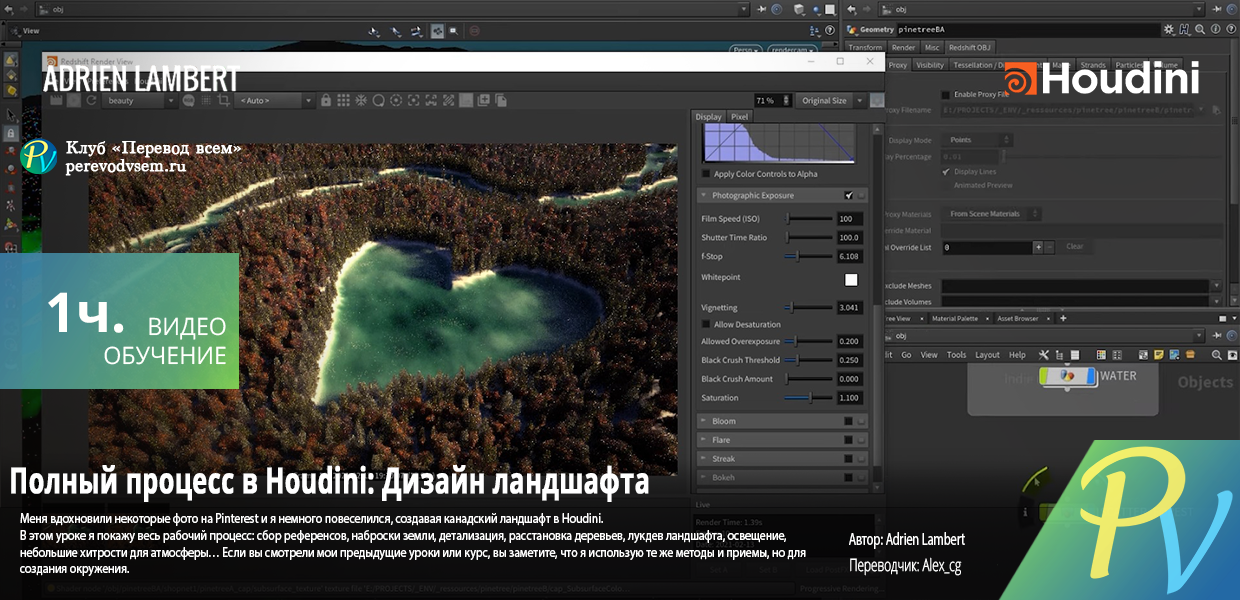Click the padlock icon in Redshift toolbar

(x=326, y=100)
